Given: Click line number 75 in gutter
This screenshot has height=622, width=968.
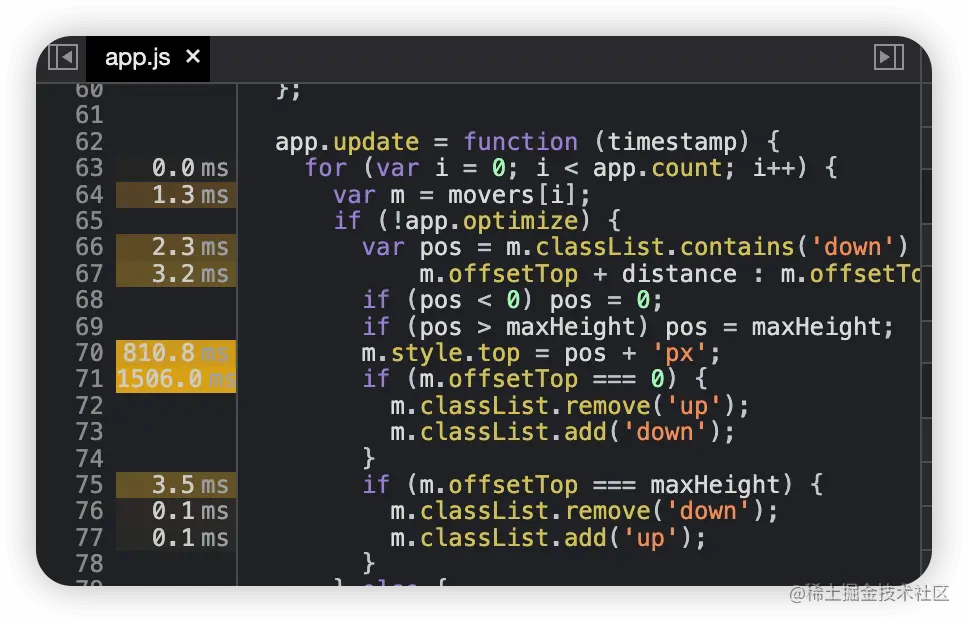Looking at the screenshot, I should (90, 485).
